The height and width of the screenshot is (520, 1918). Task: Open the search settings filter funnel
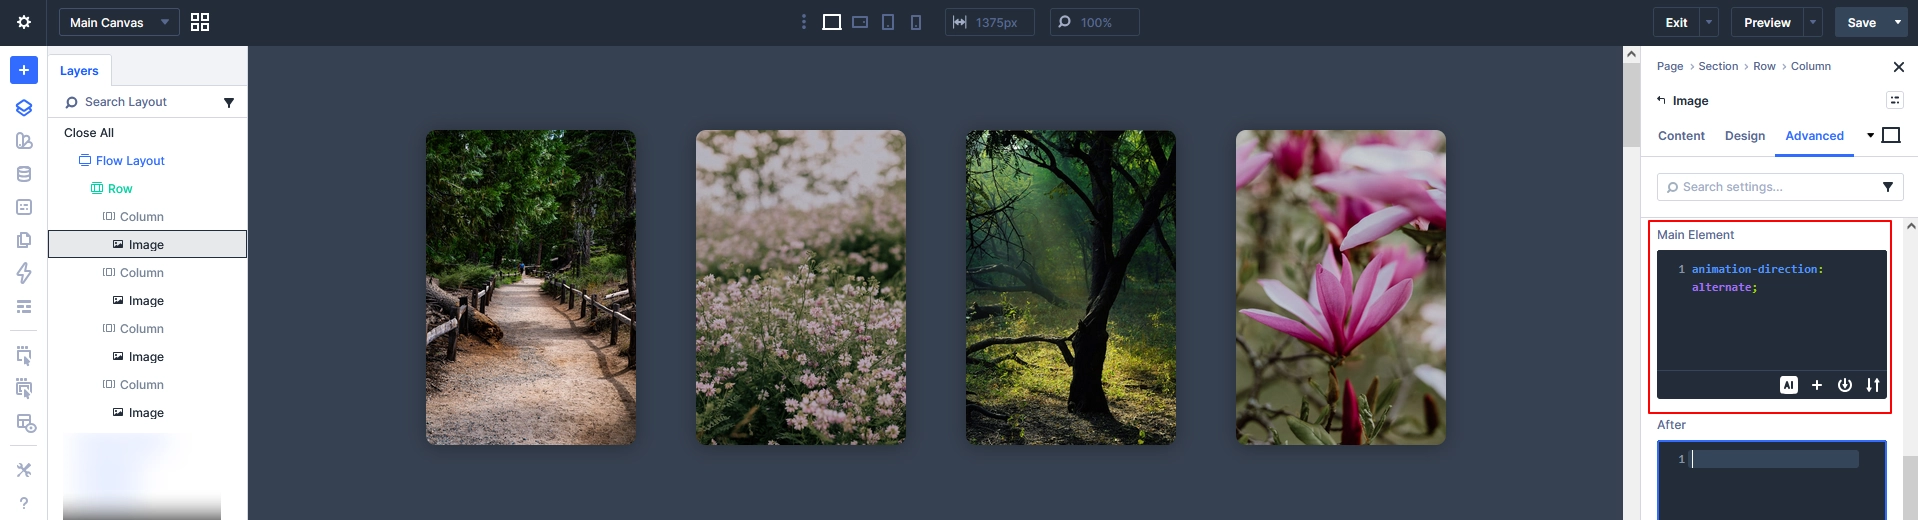[x=1888, y=187]
